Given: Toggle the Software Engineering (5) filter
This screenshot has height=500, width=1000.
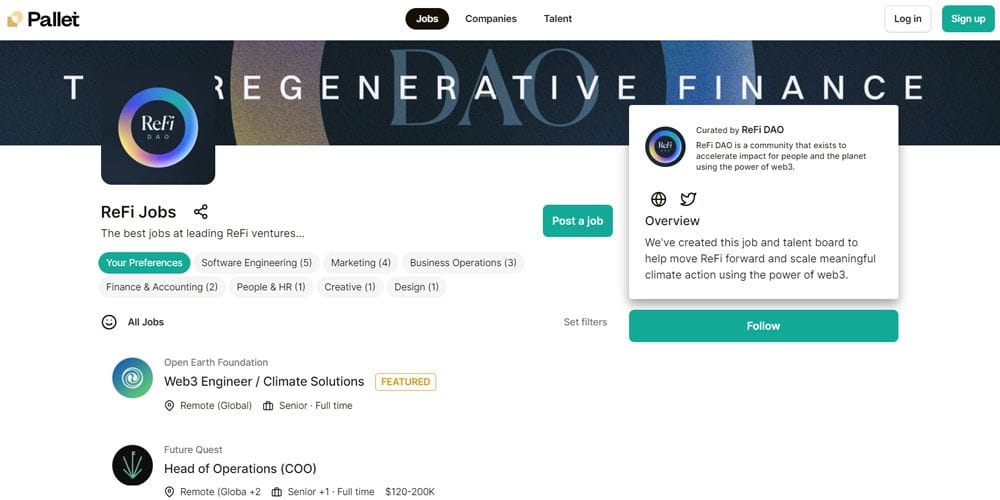Looking at the screenshot, I should point(257,263).
